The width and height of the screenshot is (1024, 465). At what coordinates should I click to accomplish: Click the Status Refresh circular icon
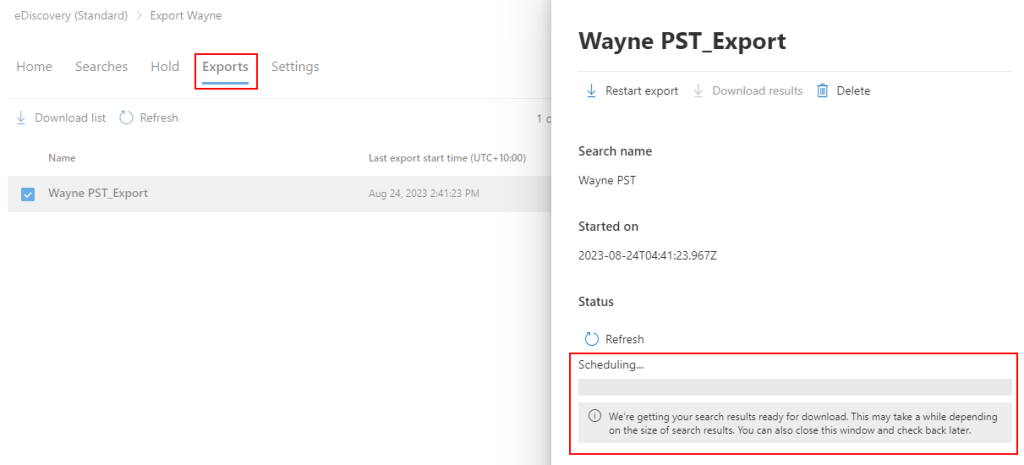[591, 339]
